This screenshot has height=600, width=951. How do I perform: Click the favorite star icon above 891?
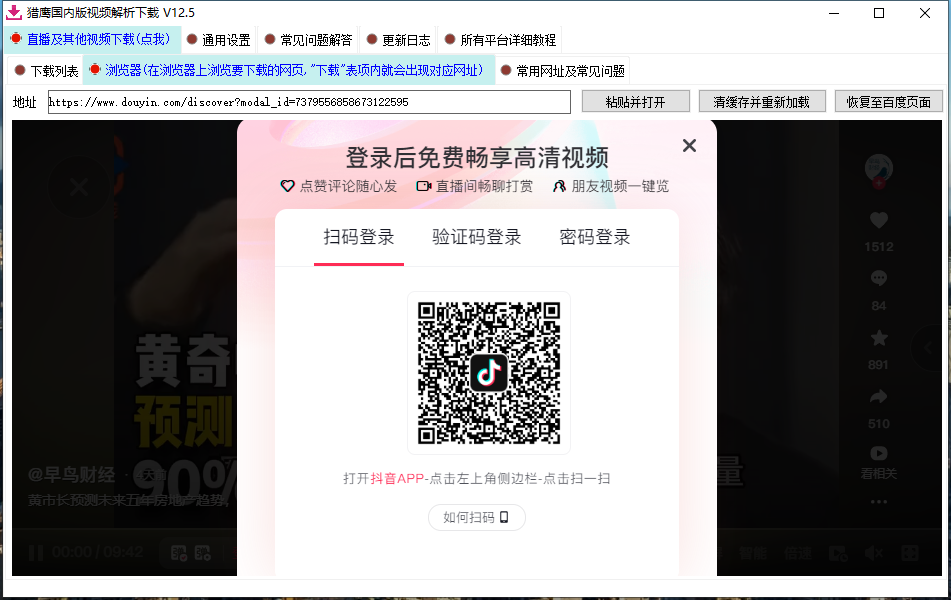(879, 337)
